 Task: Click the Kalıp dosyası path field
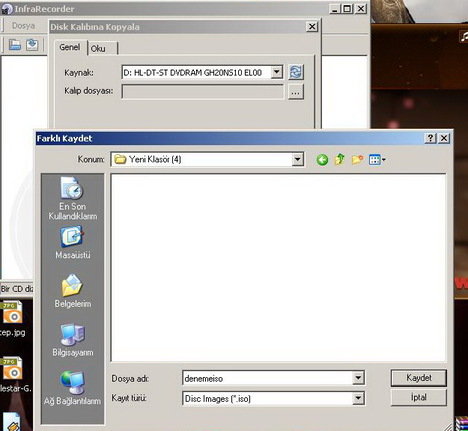coord(203,92)
